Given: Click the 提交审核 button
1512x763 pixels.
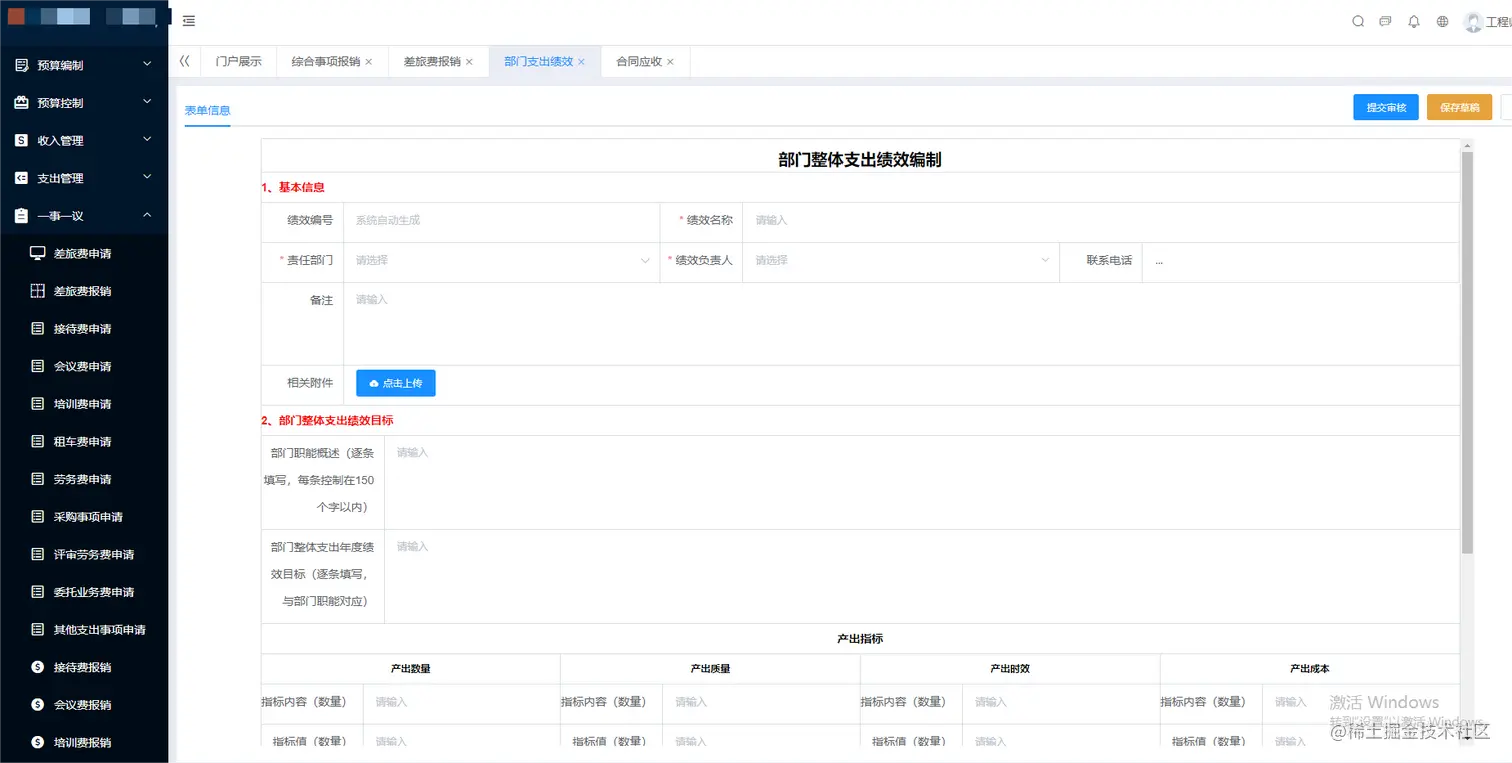Looking at the screenshot, I should click(1385, 107).
